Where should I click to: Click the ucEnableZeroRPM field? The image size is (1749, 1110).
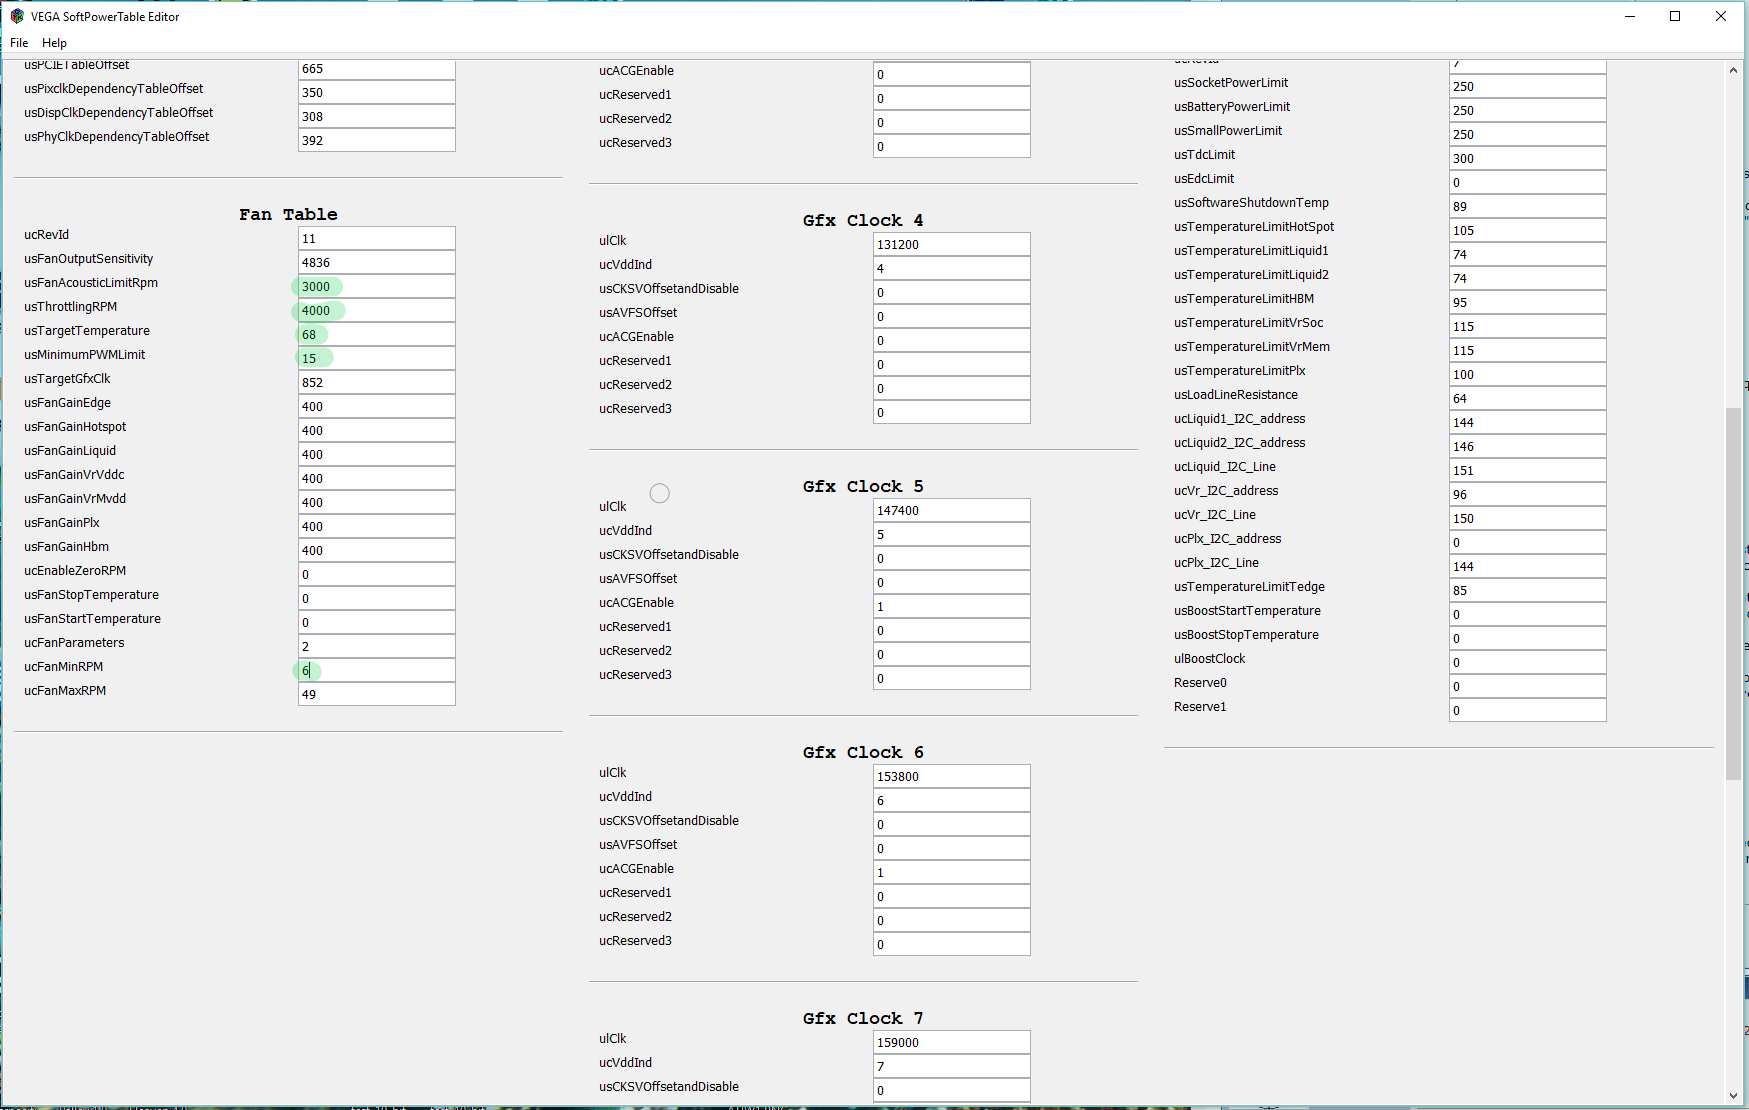pyautogui.click(x=377, y=574)
